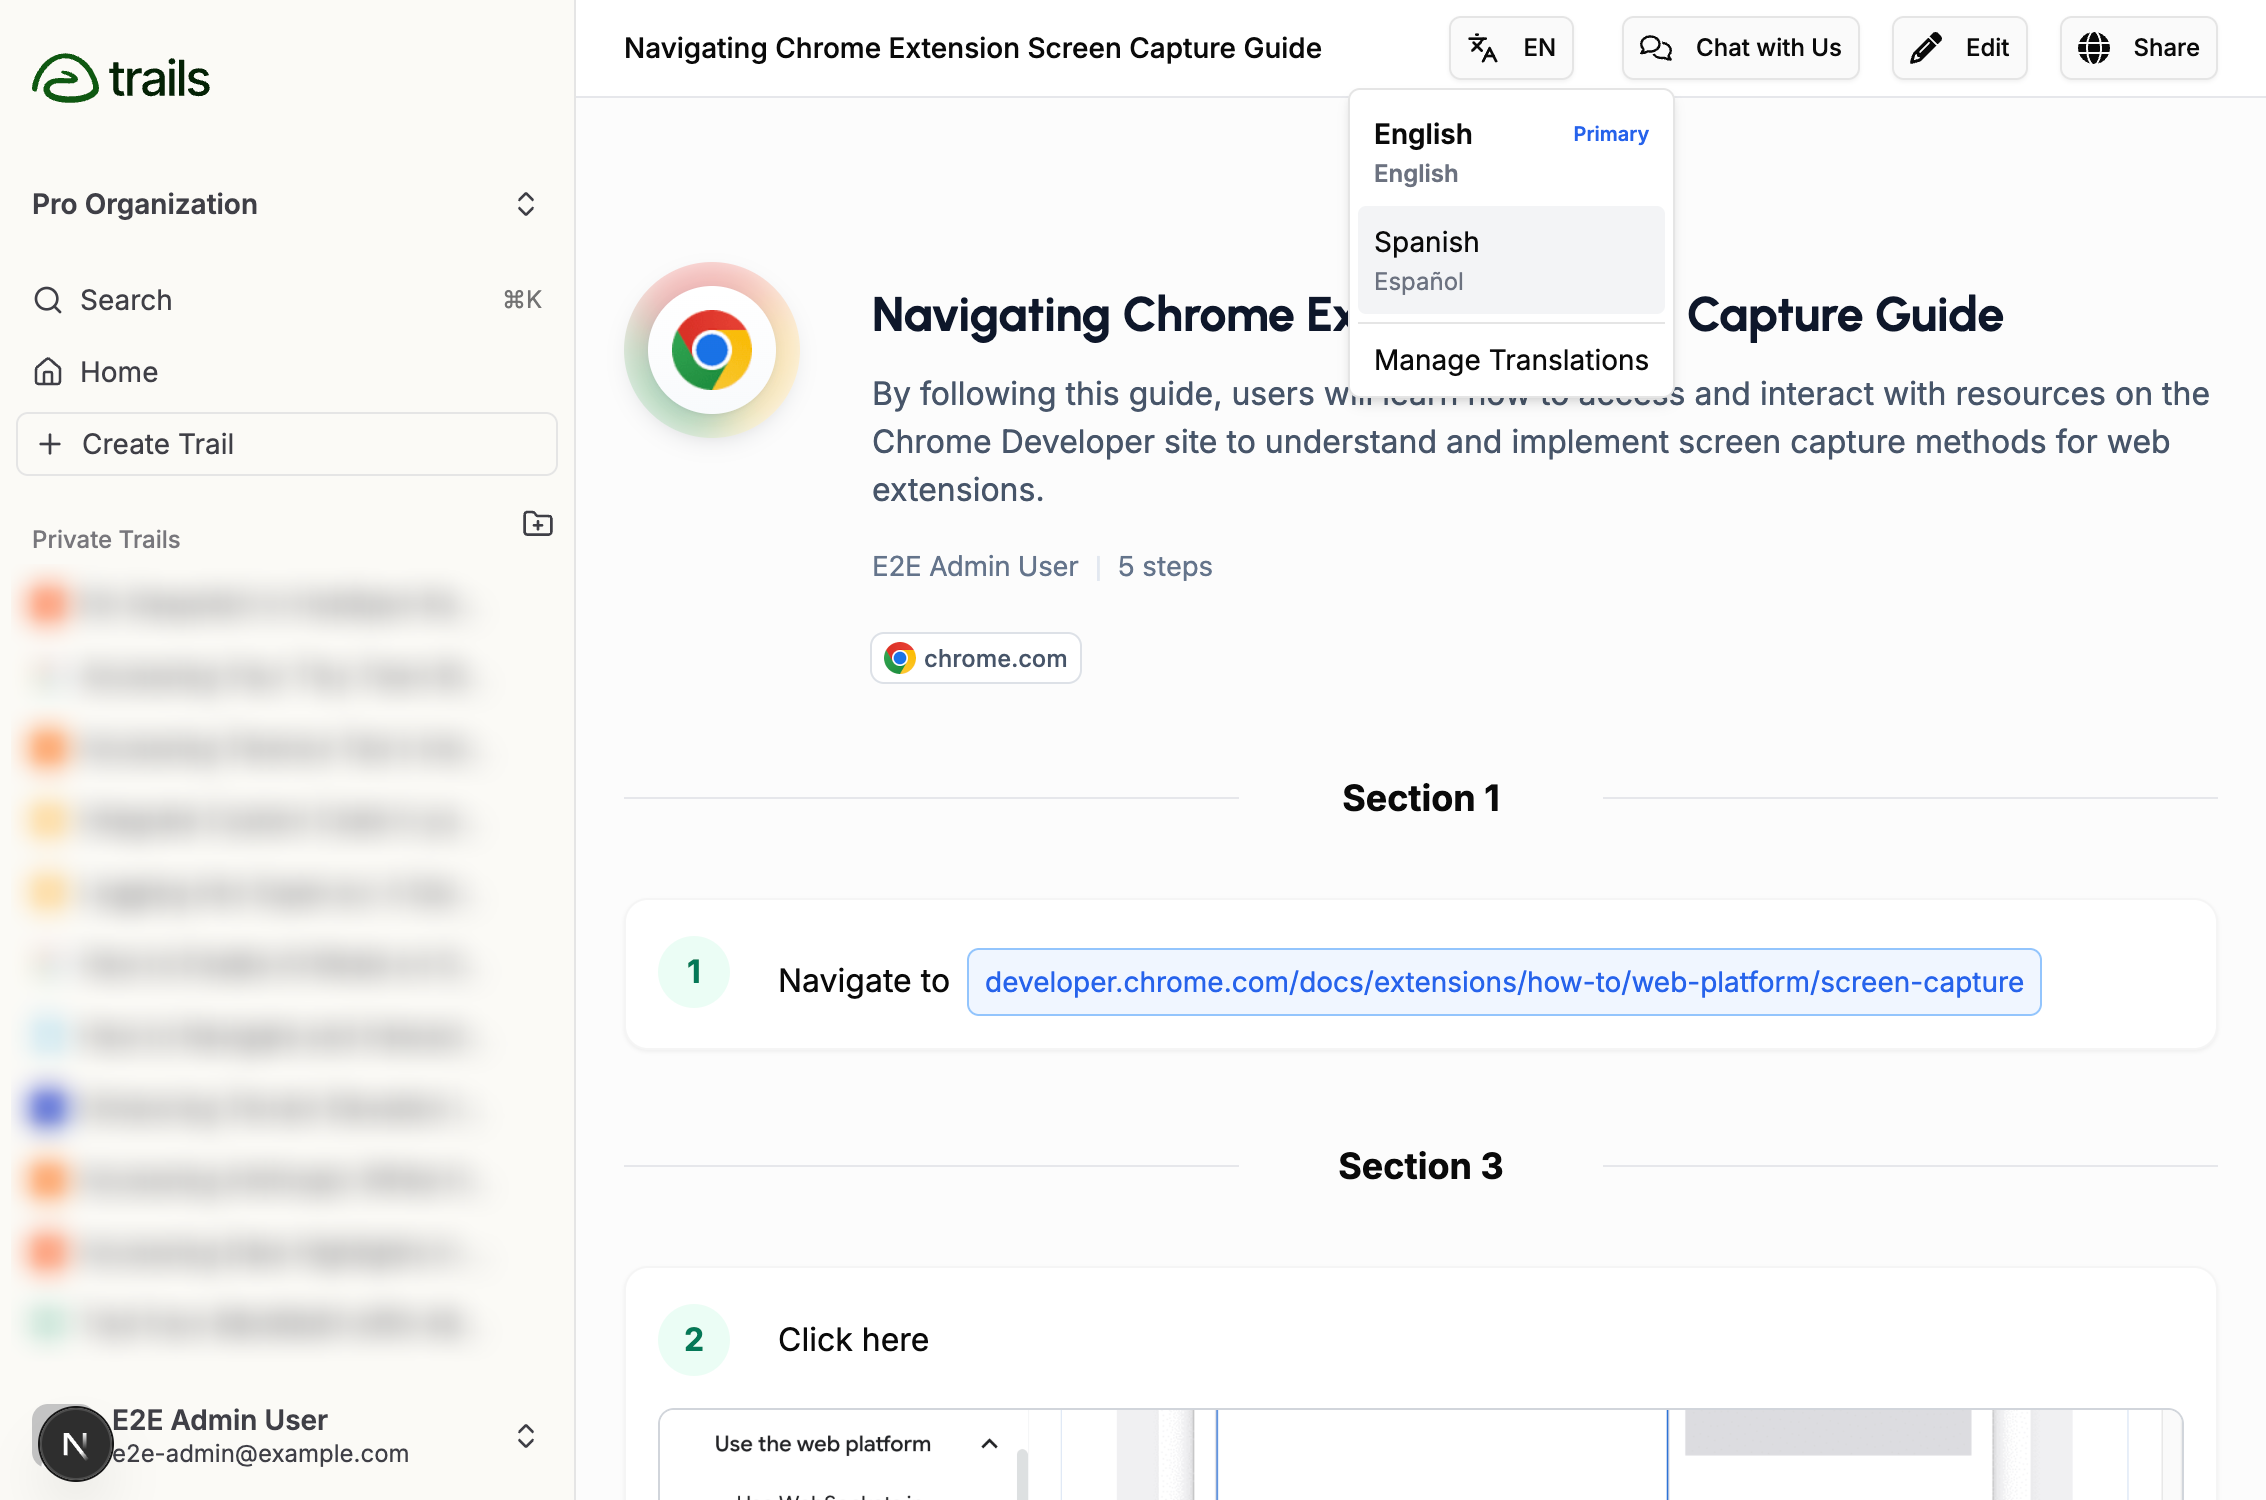Click the Search magnifier icon
This screenshot has width=2266, height=1500.
(48, 300)
